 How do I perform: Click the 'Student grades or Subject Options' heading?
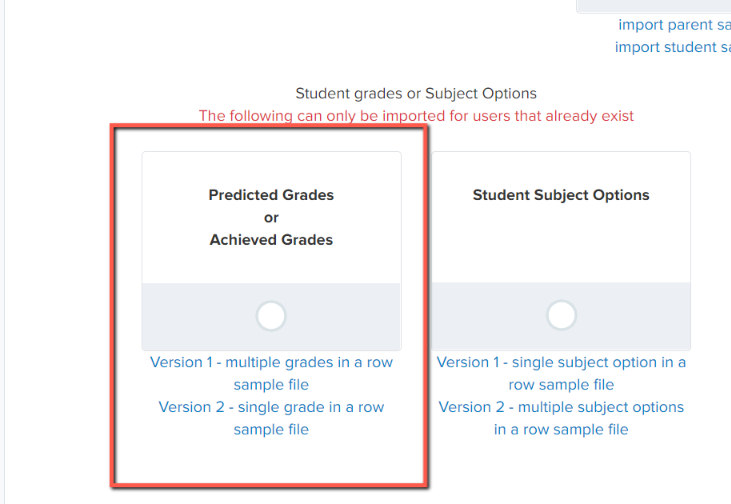click(416, 93)
